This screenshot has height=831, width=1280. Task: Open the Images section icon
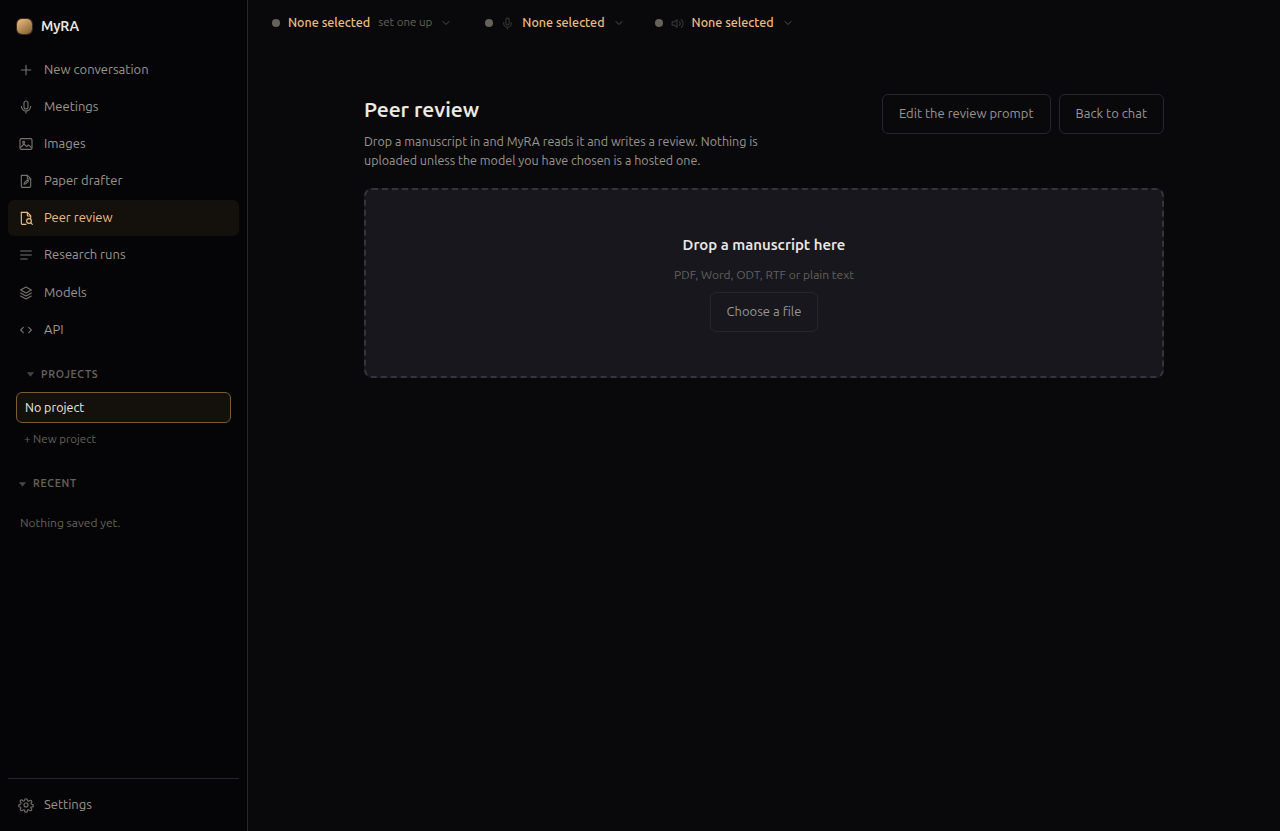26,144
